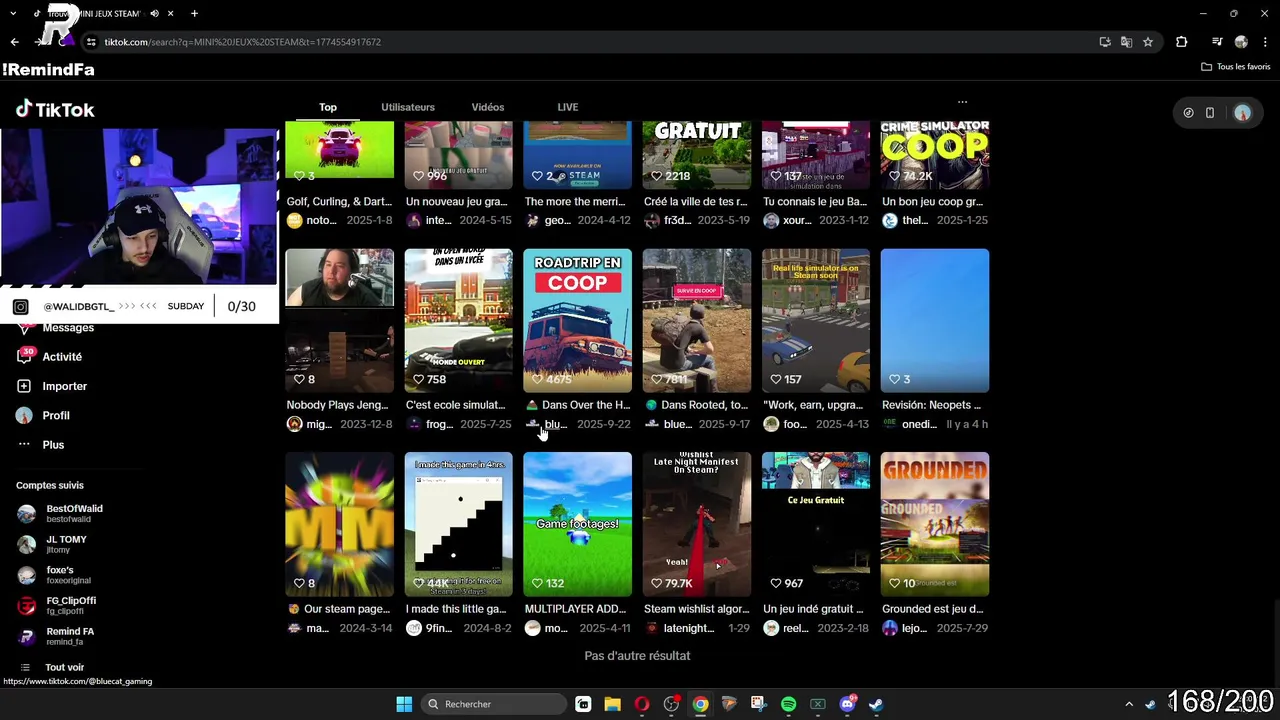Open the Ce Jeu Gratuit video
1280x720 pixels.
click(816, 524)
